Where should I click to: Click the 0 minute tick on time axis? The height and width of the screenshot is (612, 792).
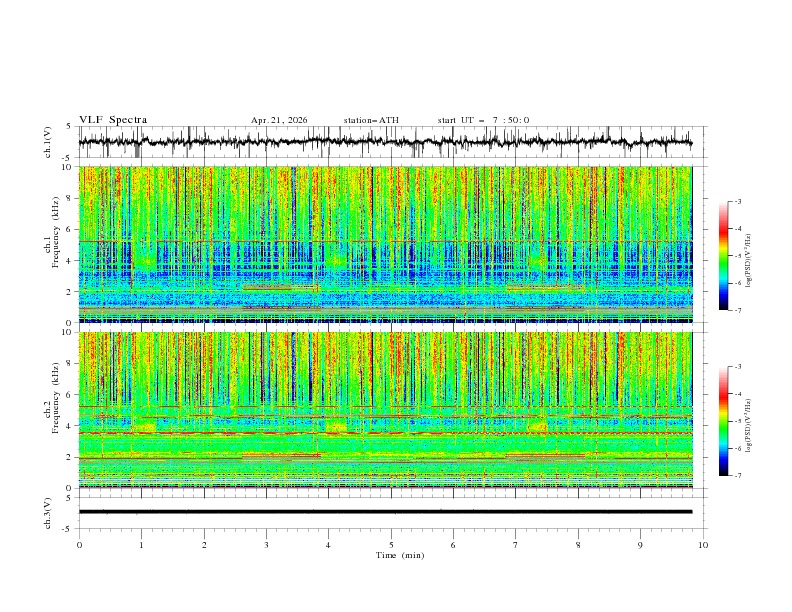[x=79, y=545]
